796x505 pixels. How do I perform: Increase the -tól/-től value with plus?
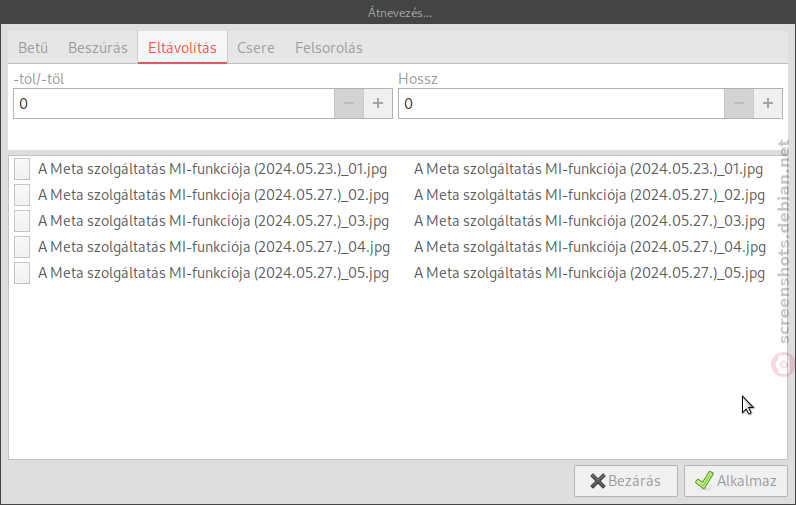[x=378, y=104]
